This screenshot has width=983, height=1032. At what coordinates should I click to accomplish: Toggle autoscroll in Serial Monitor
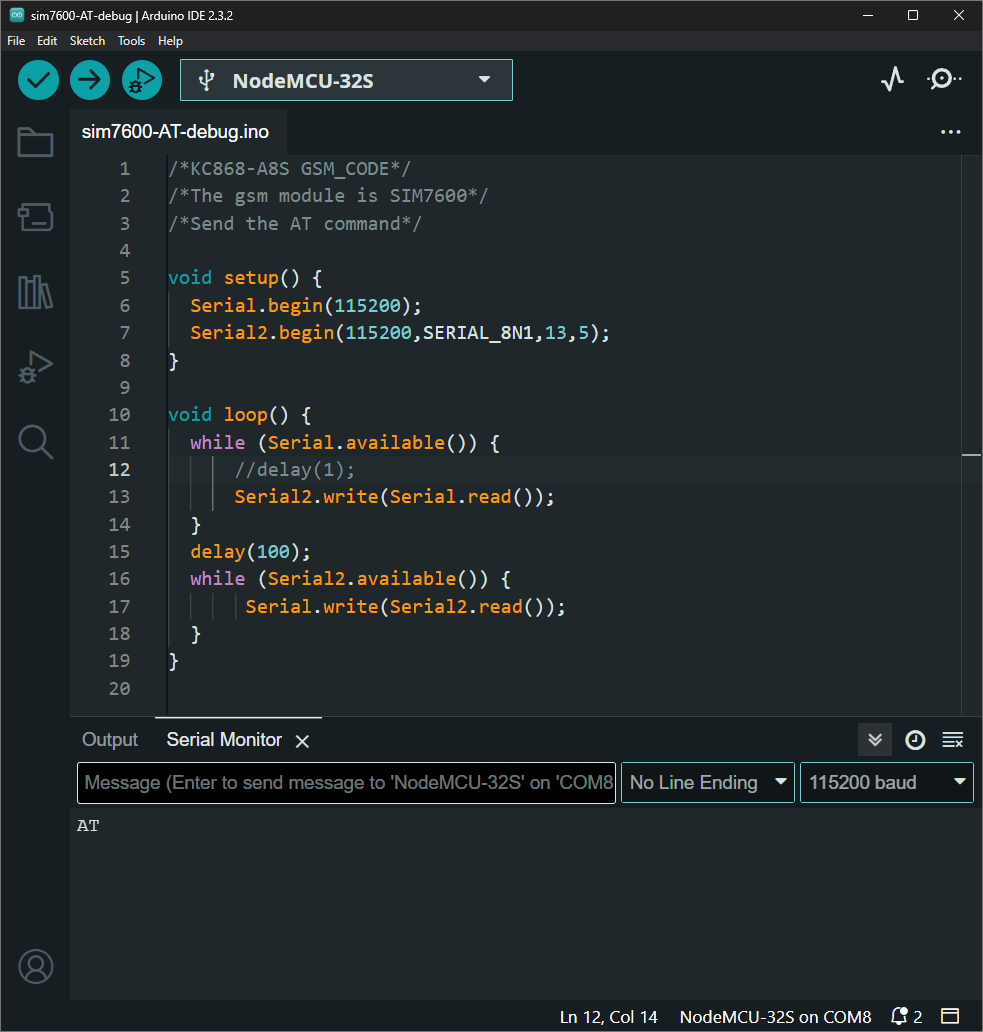point(875,740)
